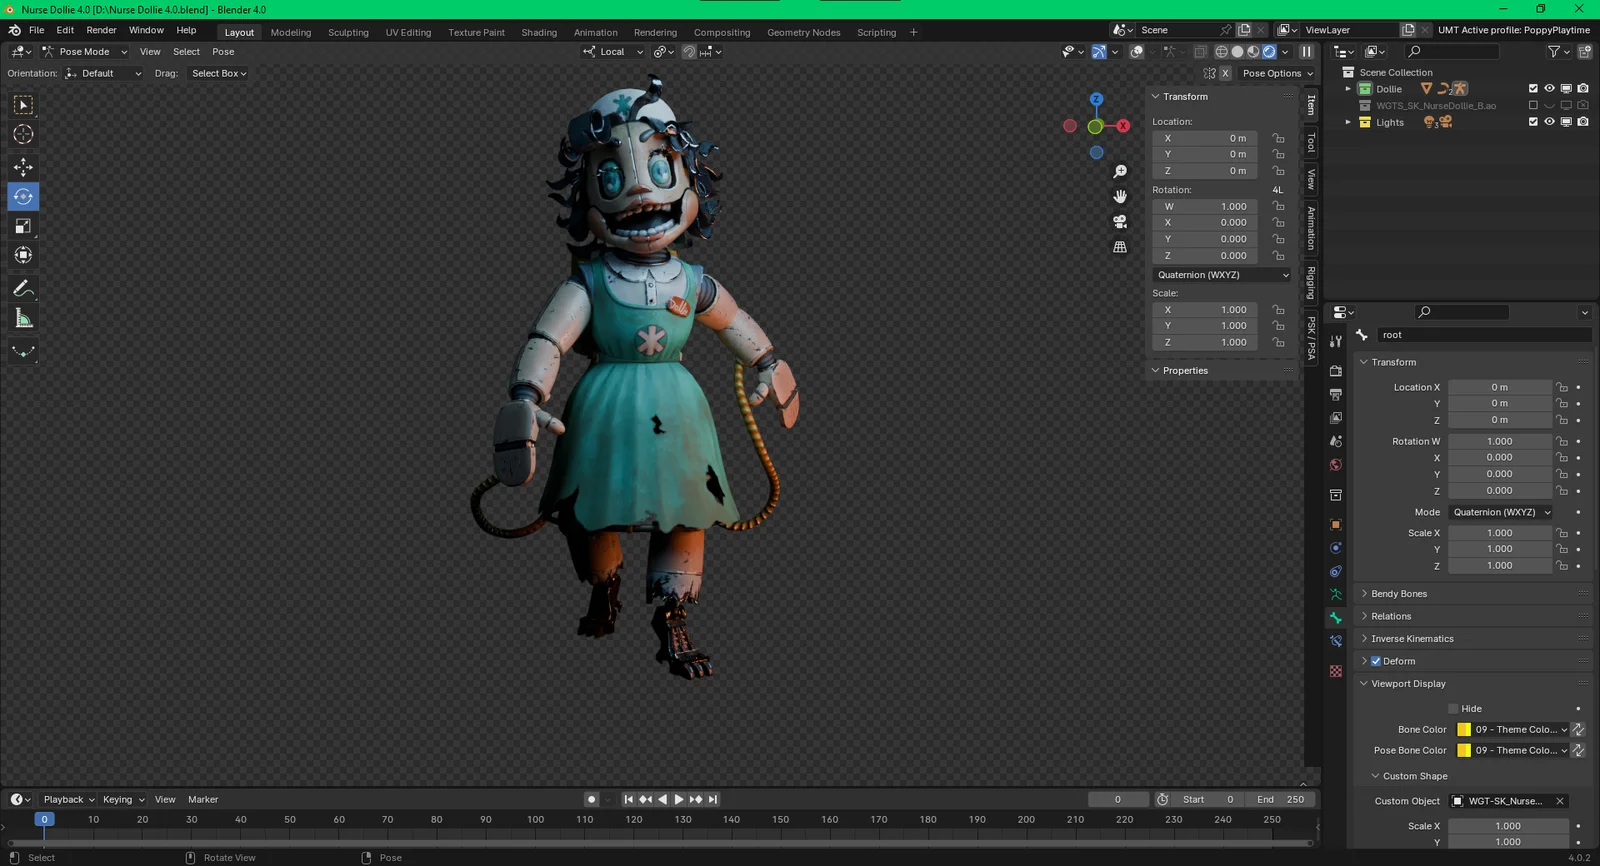The image size is (1600, 866).
Task: Click the yellow Bone Color swatch
Action: [x=1464, y=730]
